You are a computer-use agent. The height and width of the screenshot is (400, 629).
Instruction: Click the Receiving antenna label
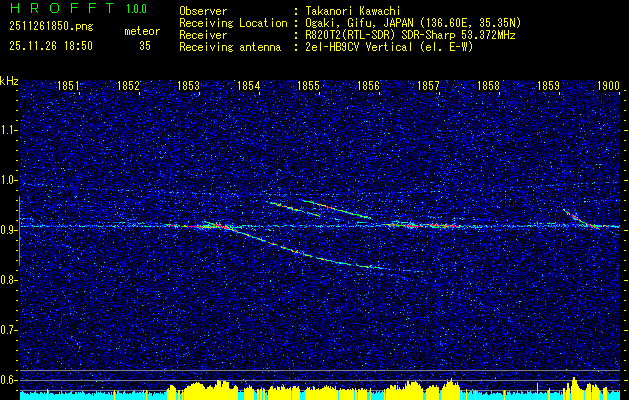230,47
